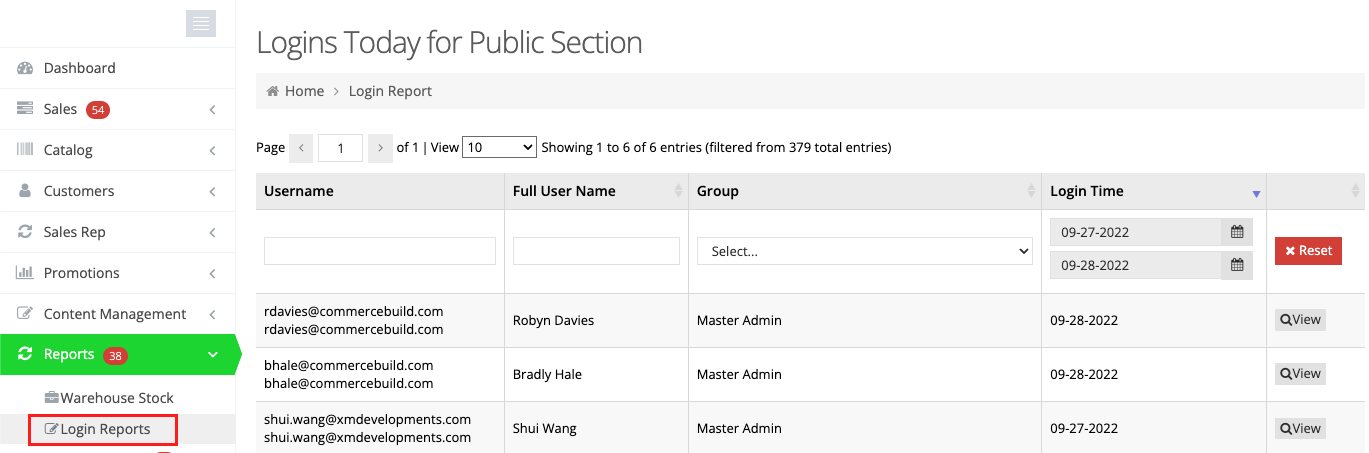Image resolution: width=1369 pixels, height=453 pixels.
Task: Open the Group filter Select dropdown
Action: click(864, 252)
